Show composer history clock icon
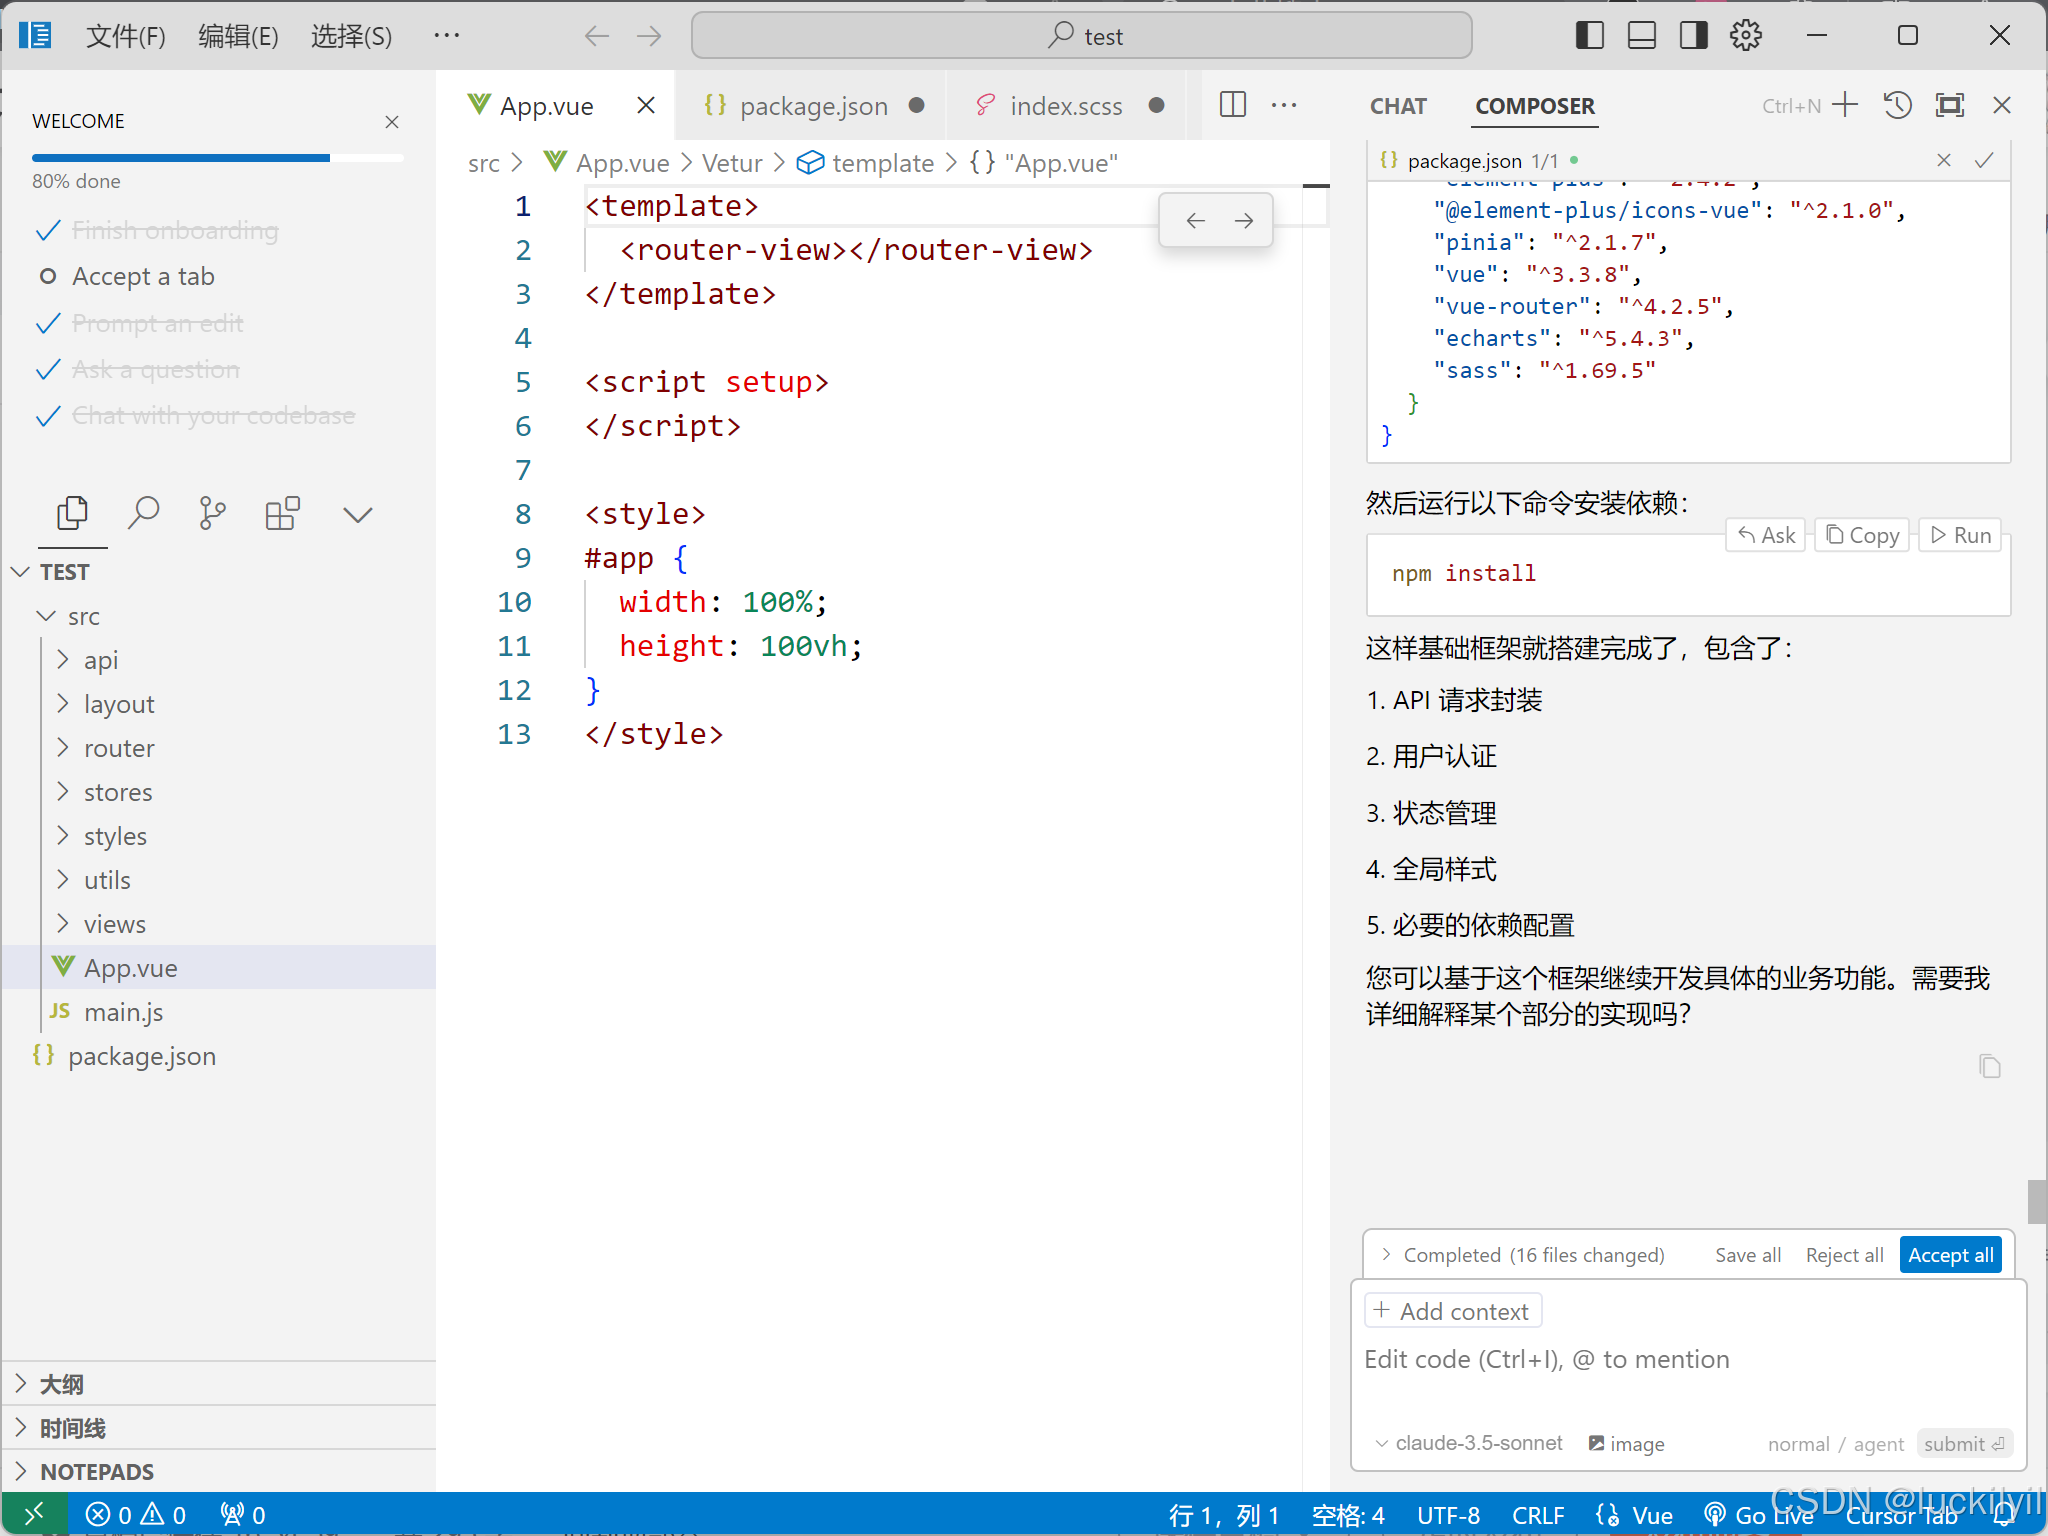The width and height of the screenshot is (2048, 1536). tap(1897, 105)
